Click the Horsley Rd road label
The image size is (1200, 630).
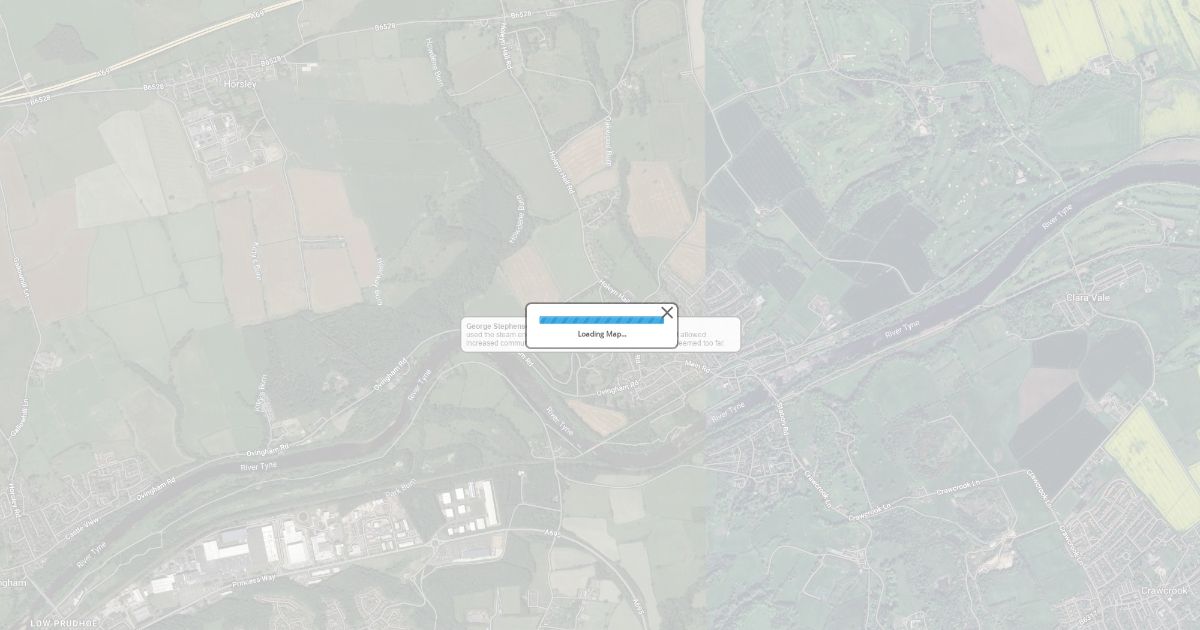click(x=18, y=500)
